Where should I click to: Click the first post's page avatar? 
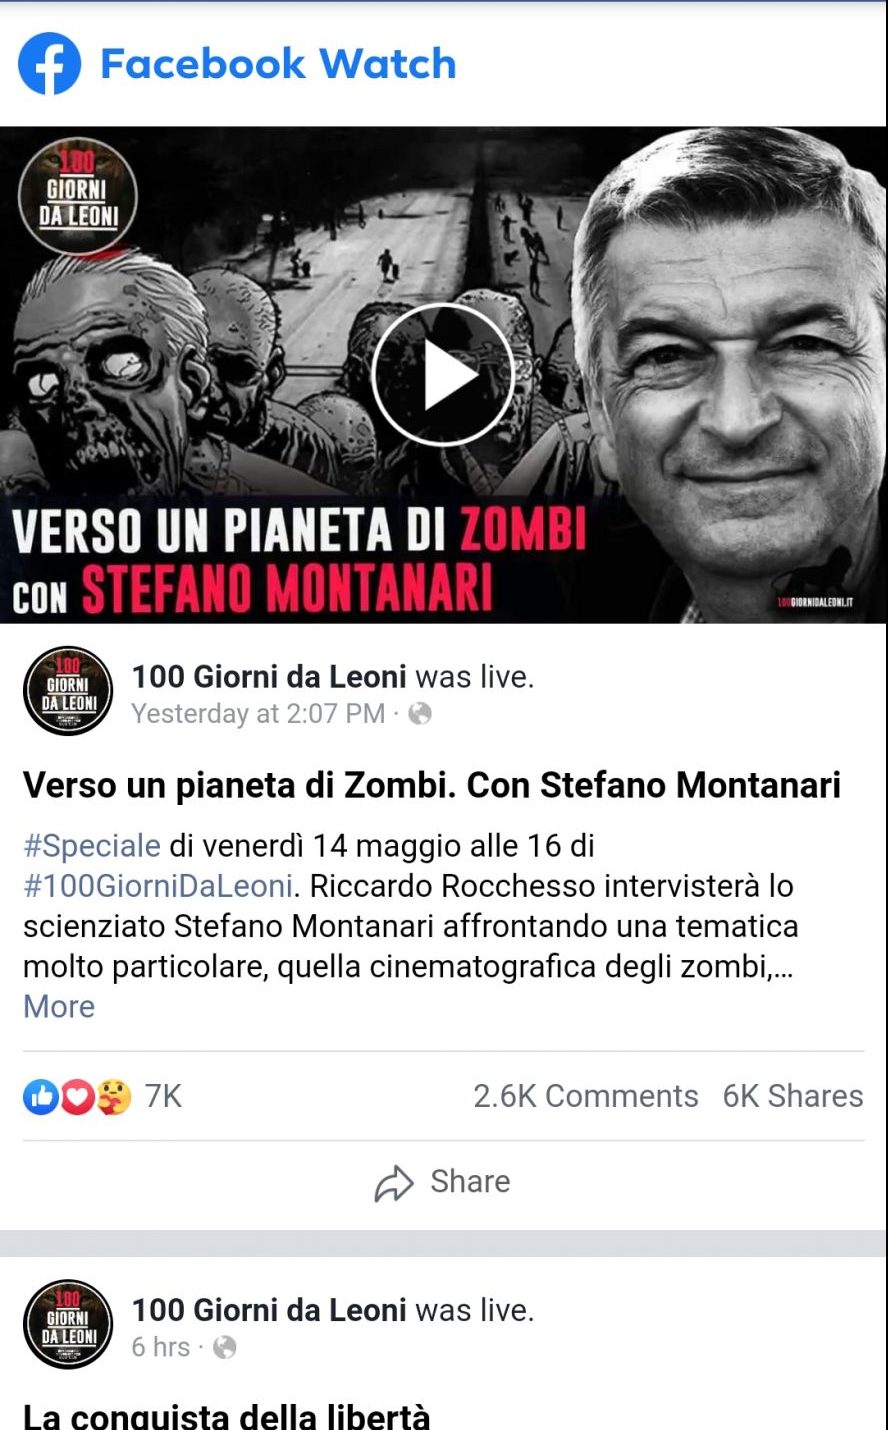pos(68,691)
